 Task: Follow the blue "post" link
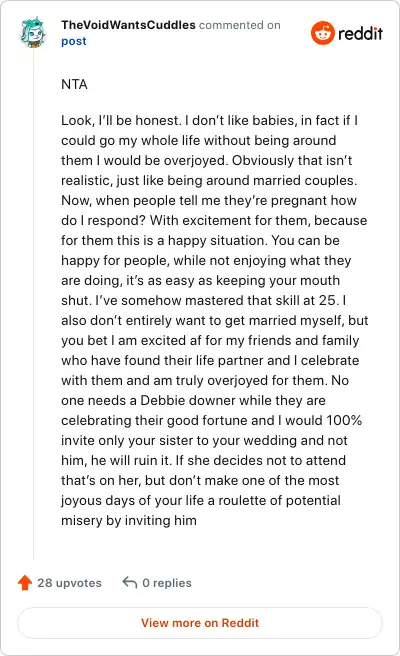74,41
